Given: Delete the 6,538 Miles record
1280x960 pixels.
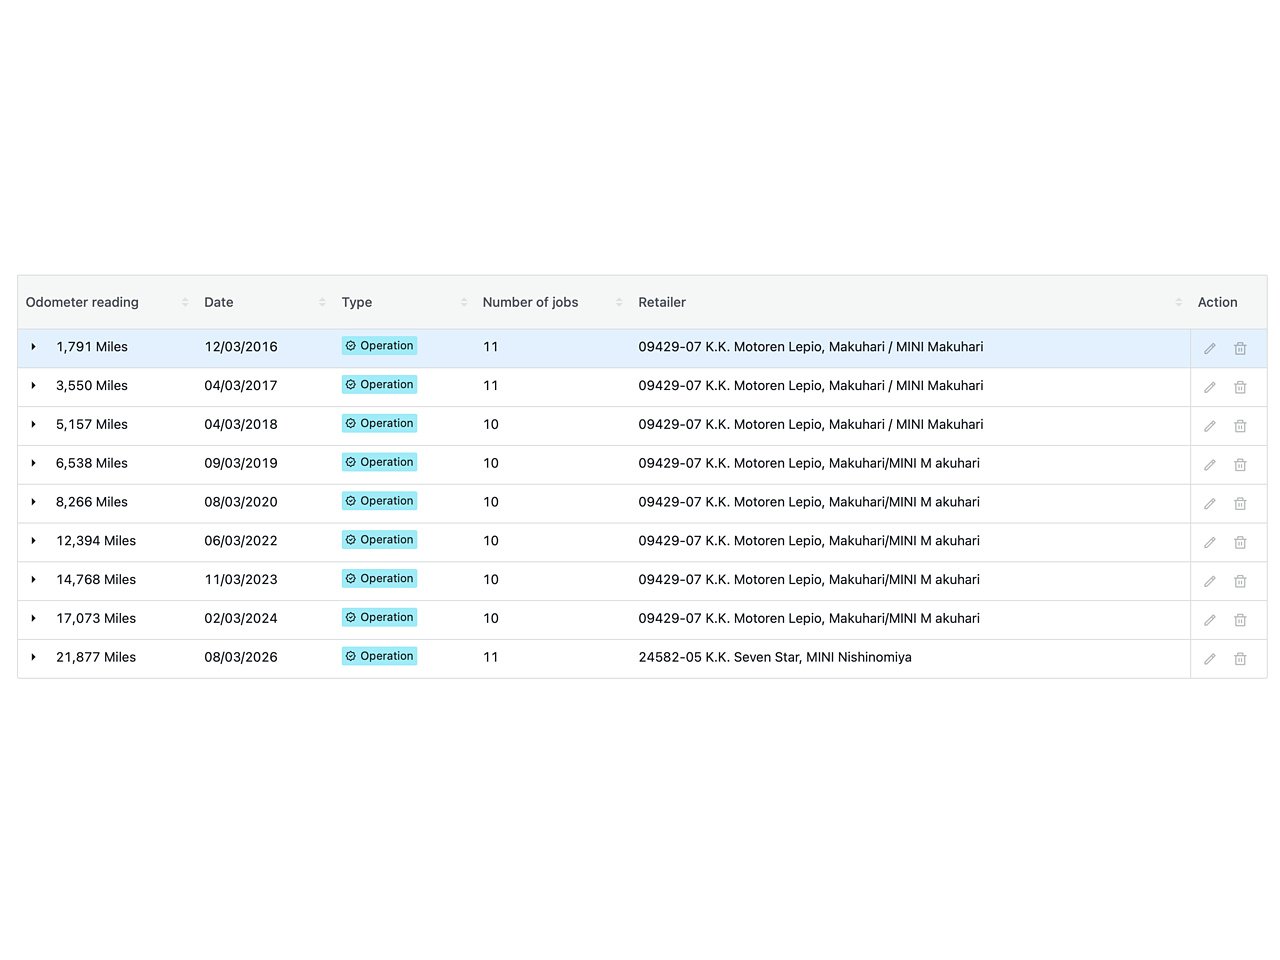Looking at the screenshot, I should pos(1240,465).
